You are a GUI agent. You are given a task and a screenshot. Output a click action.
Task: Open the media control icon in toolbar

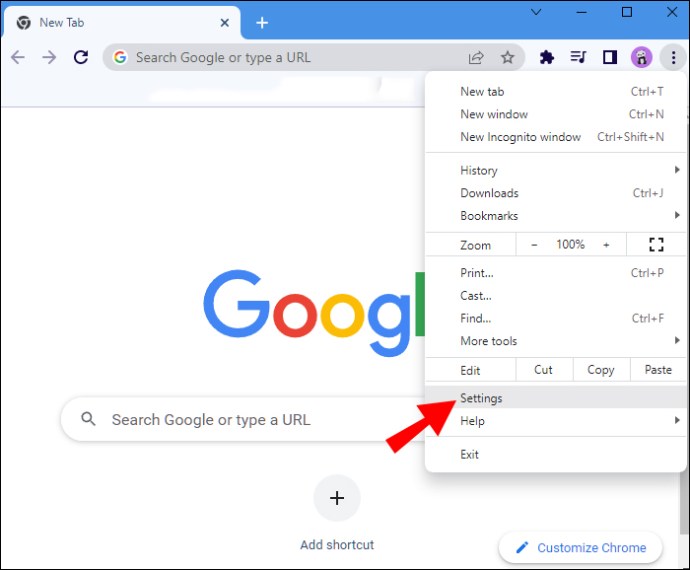pyautogui.click(x=578, y=57)
